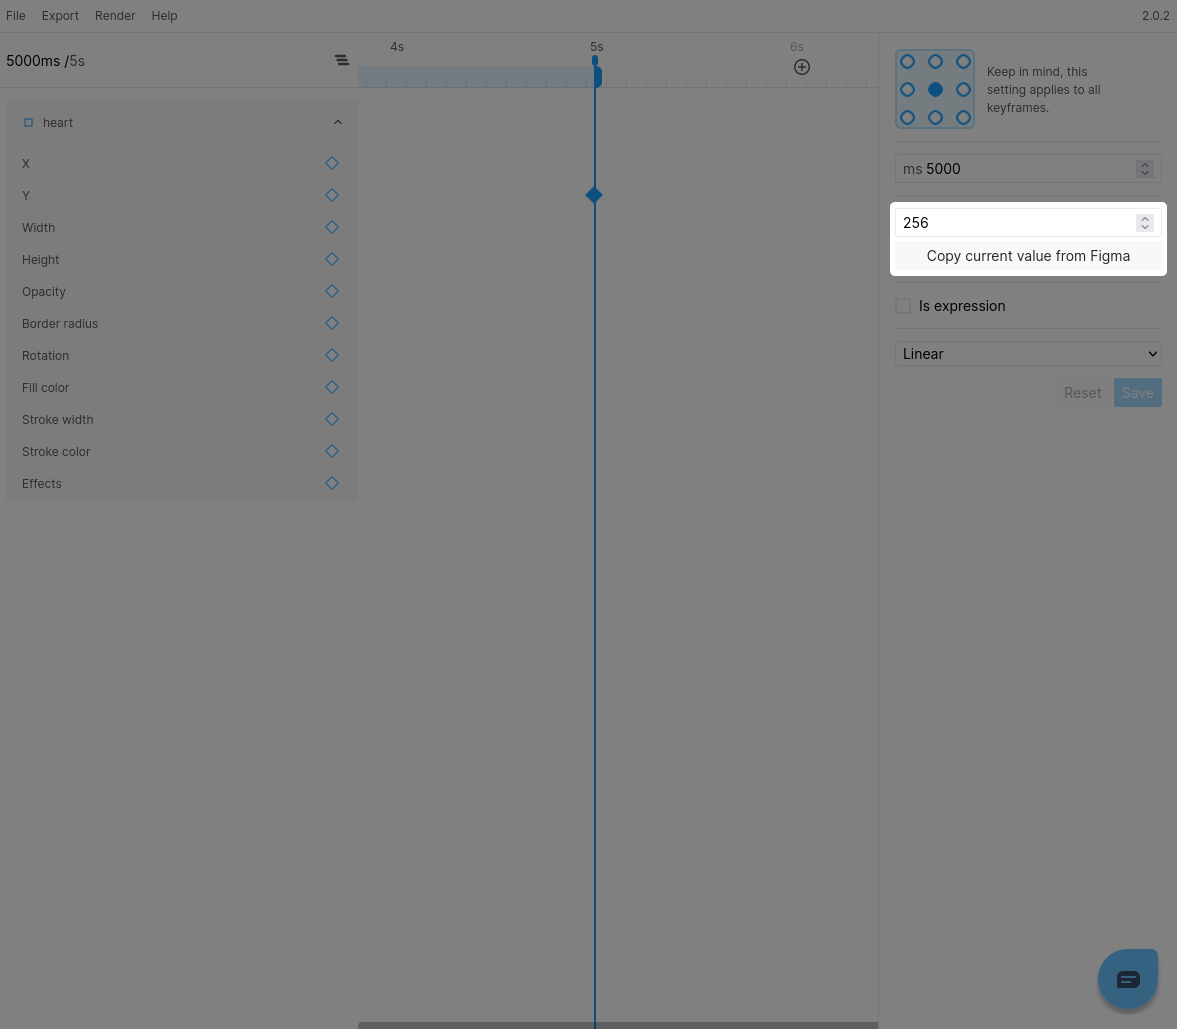Click the timeline layers menu icon
This screenshot has height=1029, width=1177.
pos(342,60)
